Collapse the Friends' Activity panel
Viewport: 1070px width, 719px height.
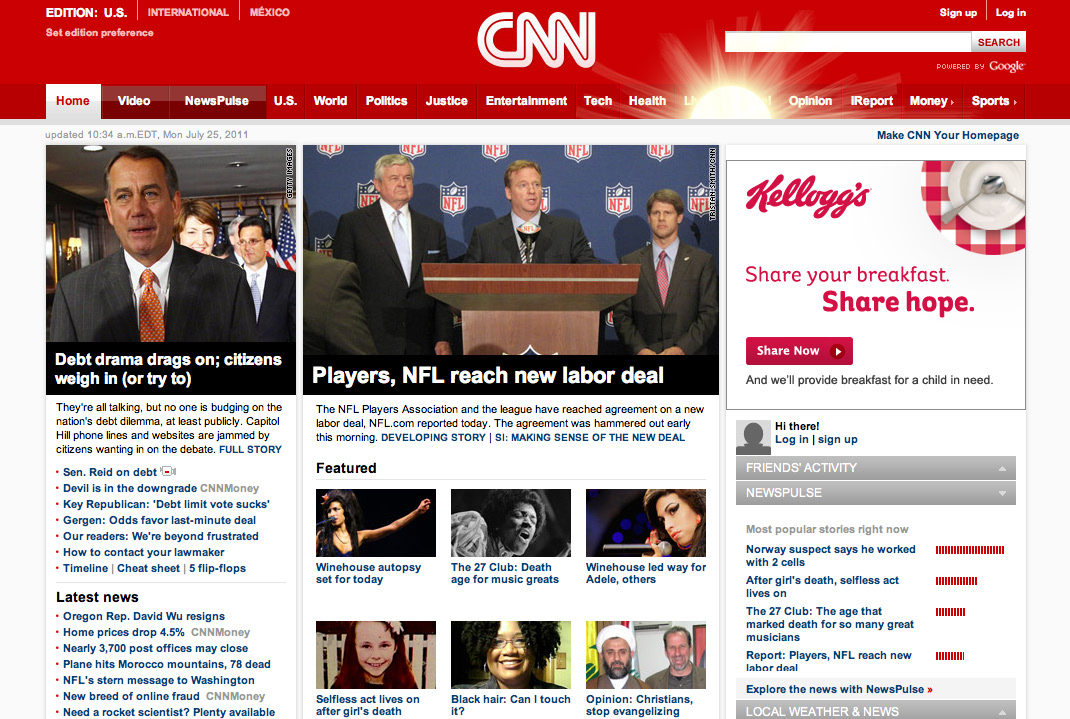pyautogui.click(x=1002, y=468)
